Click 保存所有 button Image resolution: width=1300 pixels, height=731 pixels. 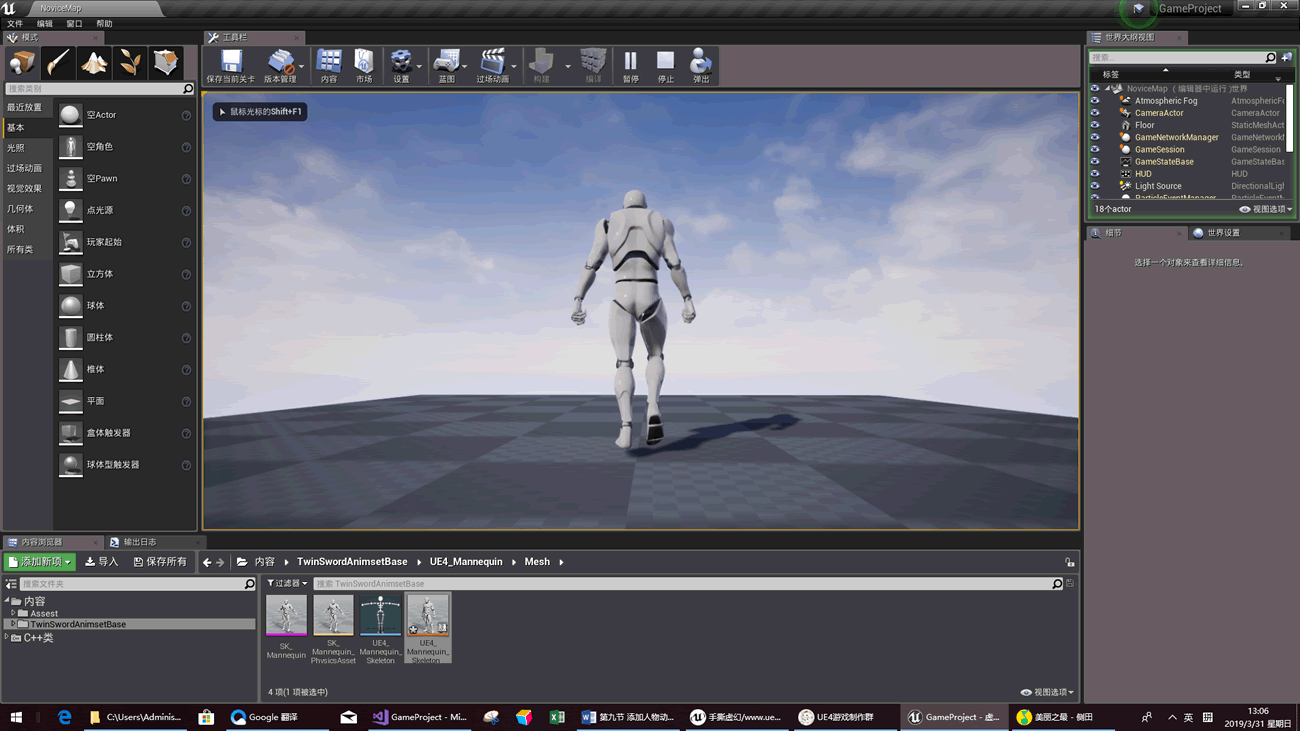pyautogui.click(x=161, y=562)
